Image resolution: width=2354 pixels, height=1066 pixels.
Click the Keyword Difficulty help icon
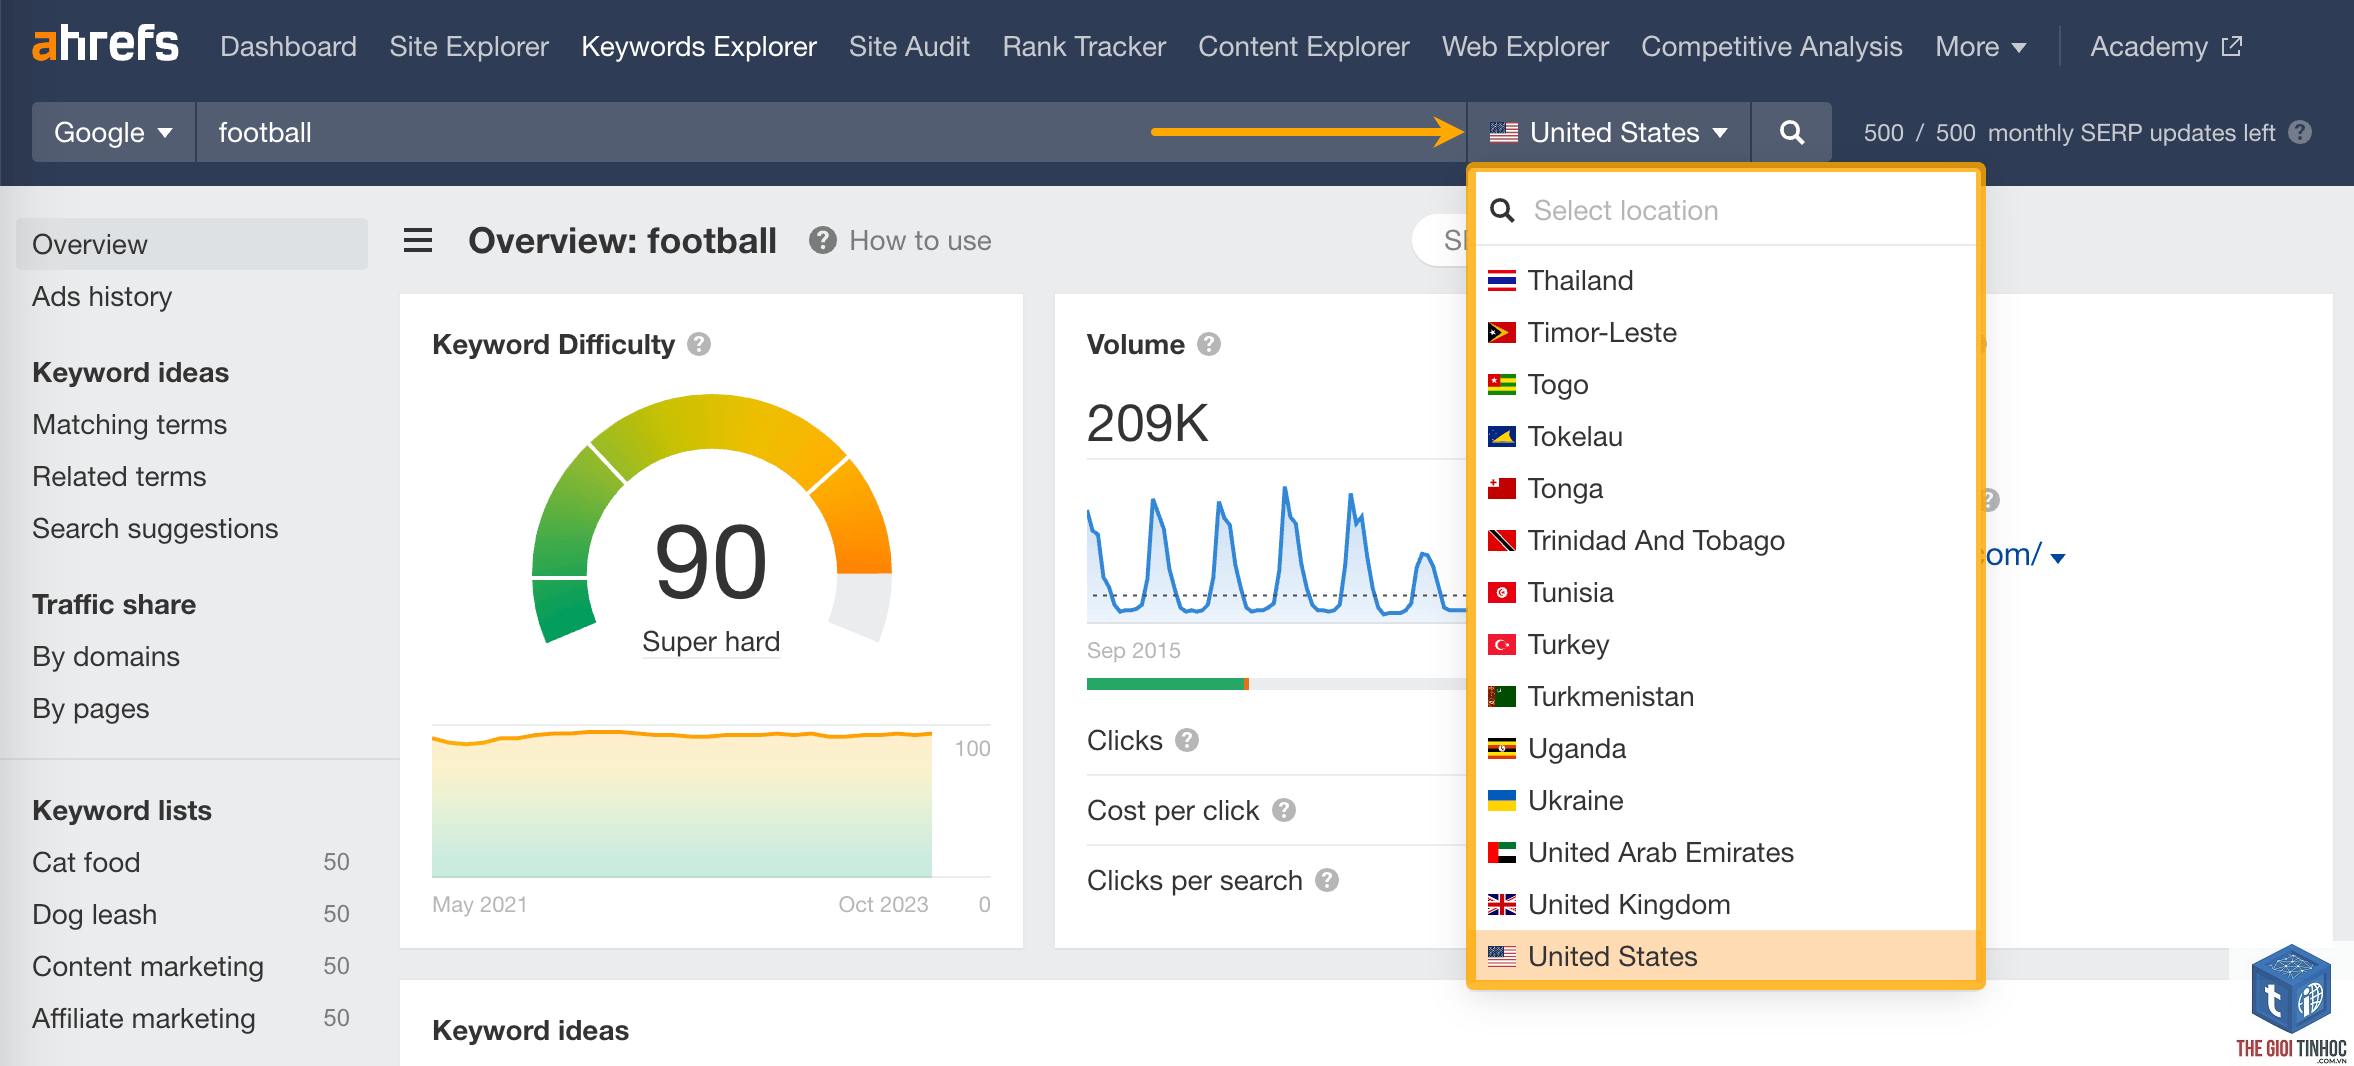coord(699,344)
